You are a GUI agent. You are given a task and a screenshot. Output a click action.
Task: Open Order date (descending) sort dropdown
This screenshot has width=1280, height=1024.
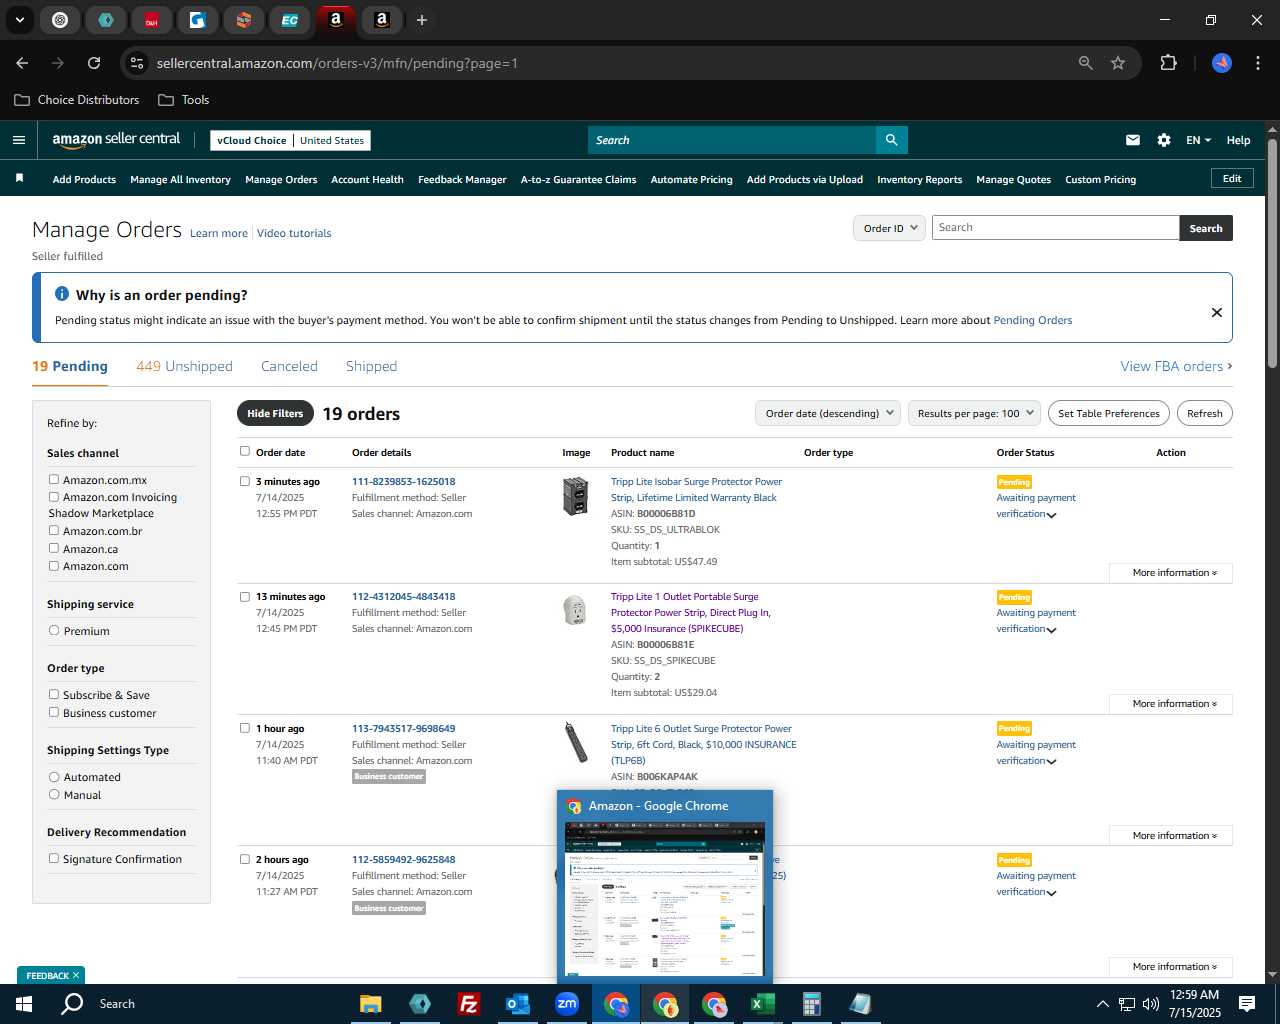pos(828,413)
